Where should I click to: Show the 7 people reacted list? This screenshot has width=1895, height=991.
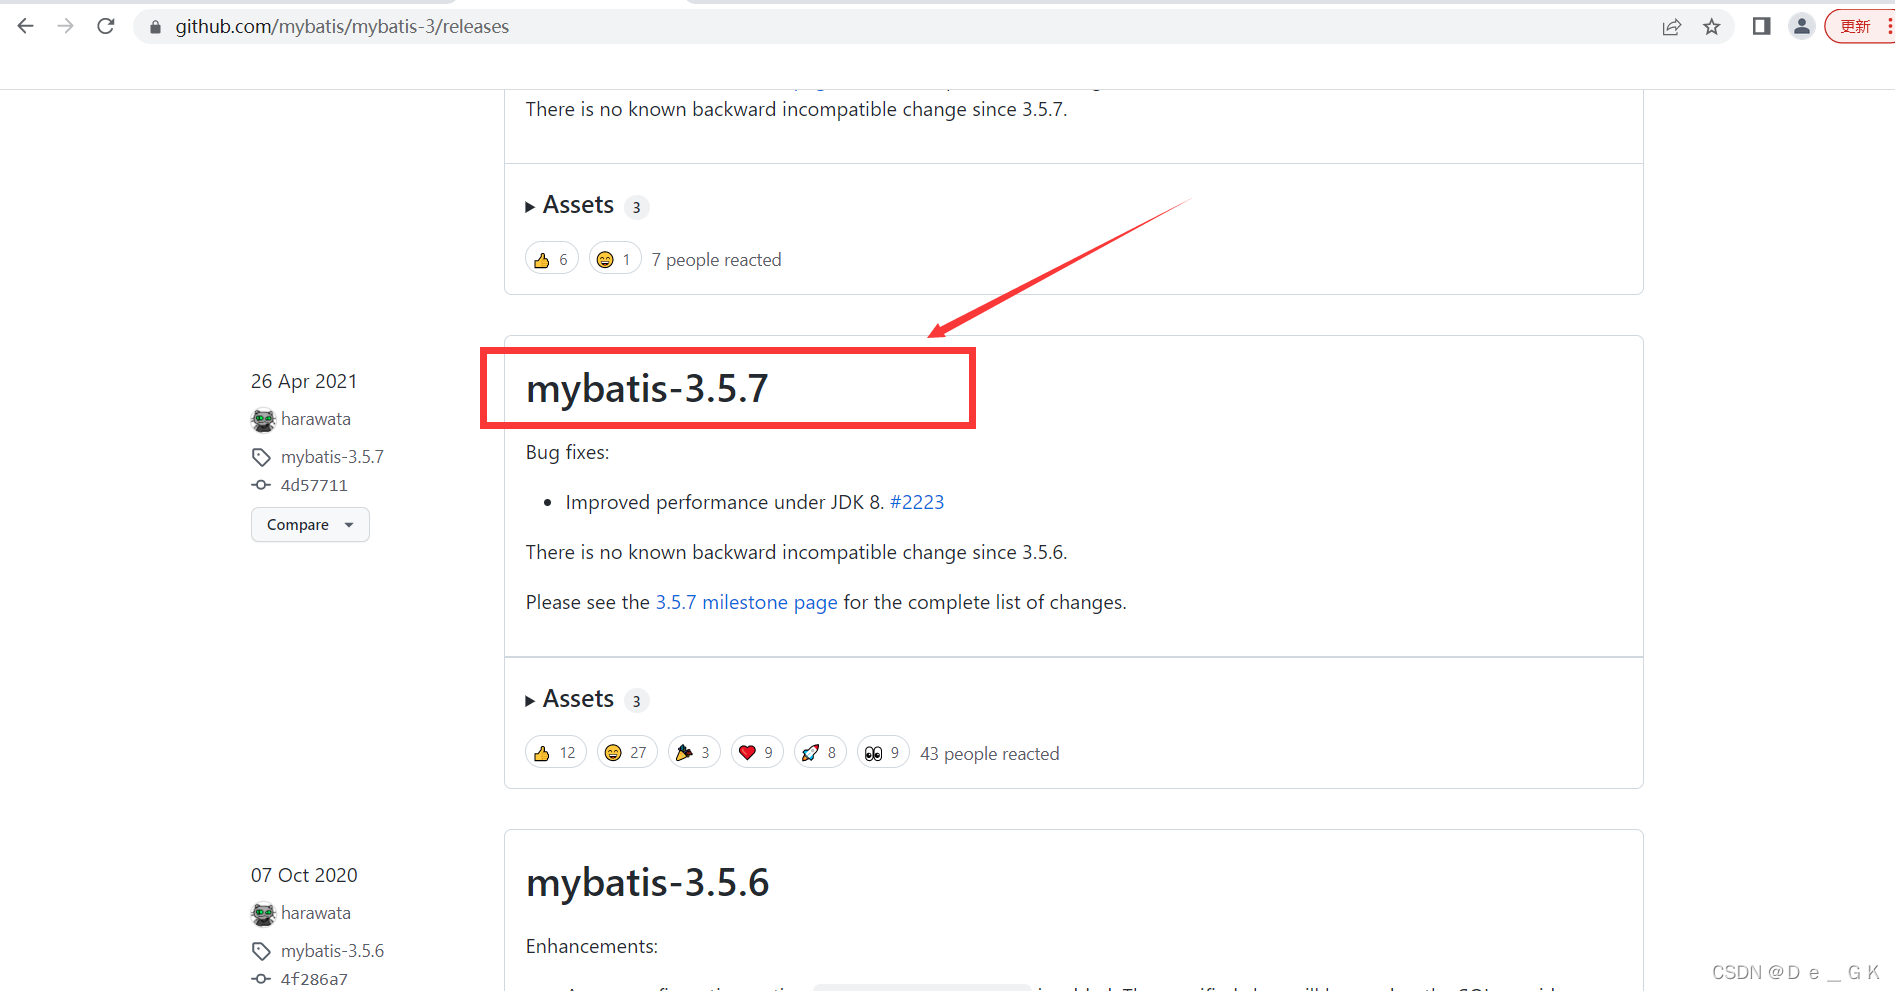(716, 260)
